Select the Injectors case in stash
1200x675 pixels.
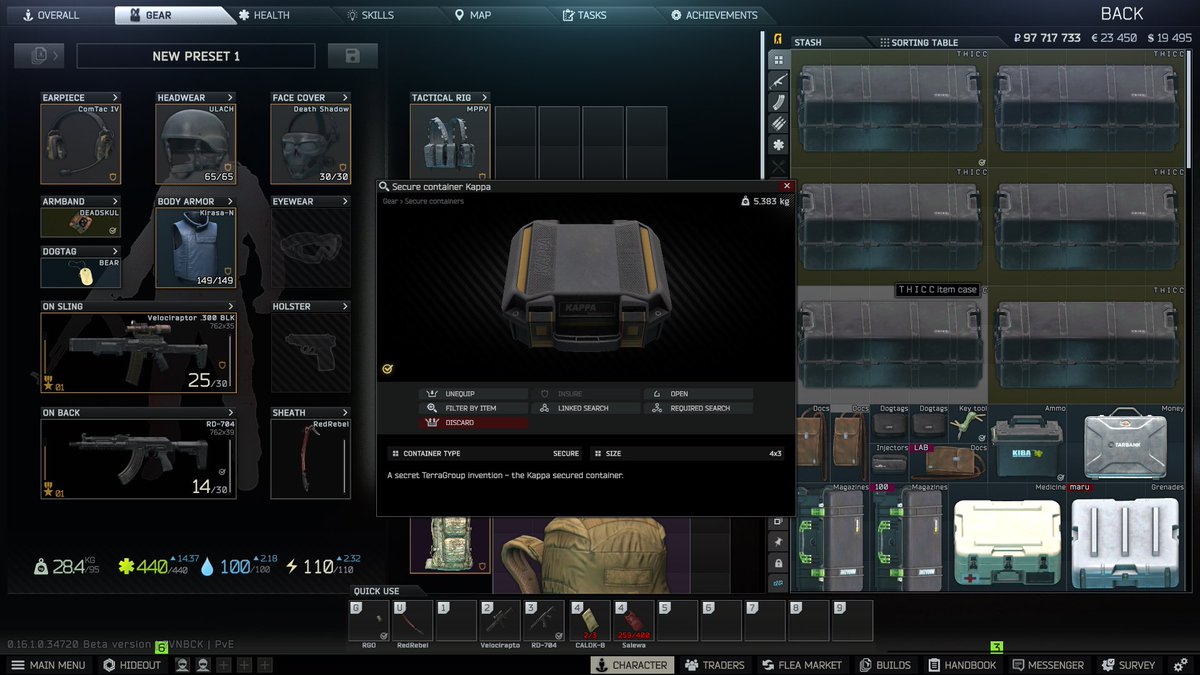pyautogui.click(x=890, y=463)
